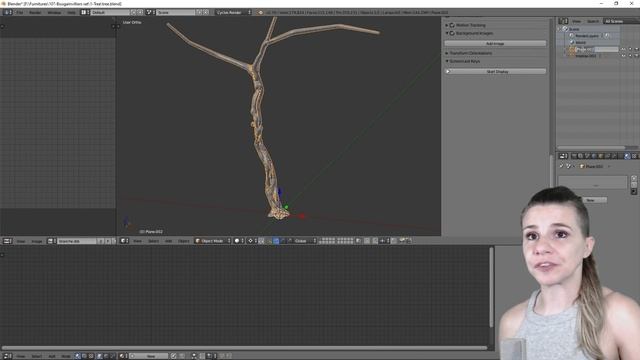Select the translate manipulator arrow icon
Image resolution: width=640 pixels, height=360 pixels.
point(276,241)
